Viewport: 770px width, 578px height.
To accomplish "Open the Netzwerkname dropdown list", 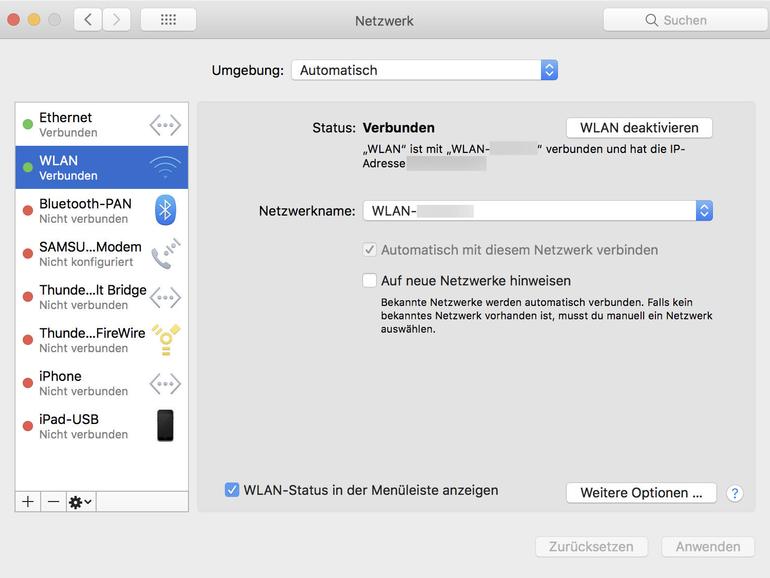I will click(x=538, y=211).
